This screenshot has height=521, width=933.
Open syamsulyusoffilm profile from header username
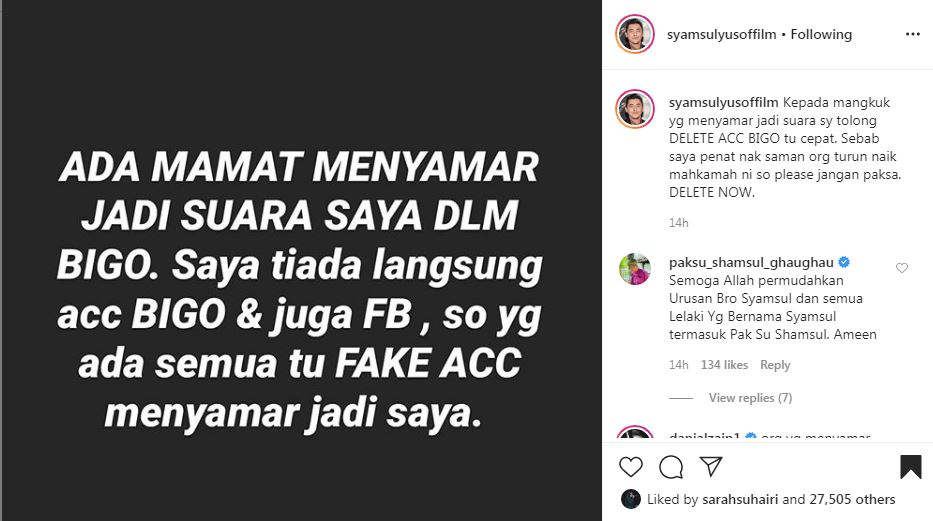(721, 34)
